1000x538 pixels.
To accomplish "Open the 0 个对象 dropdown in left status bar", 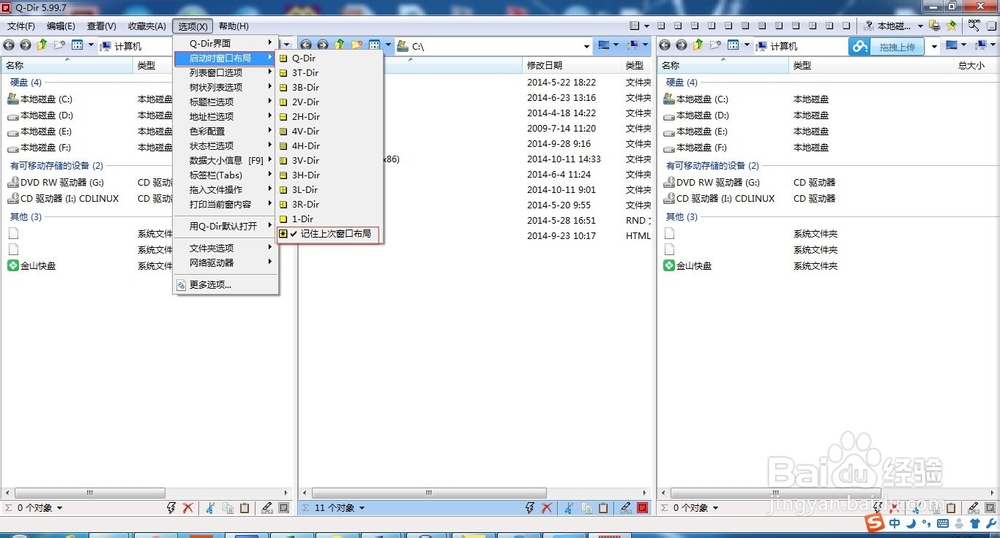I will (60, 508).
